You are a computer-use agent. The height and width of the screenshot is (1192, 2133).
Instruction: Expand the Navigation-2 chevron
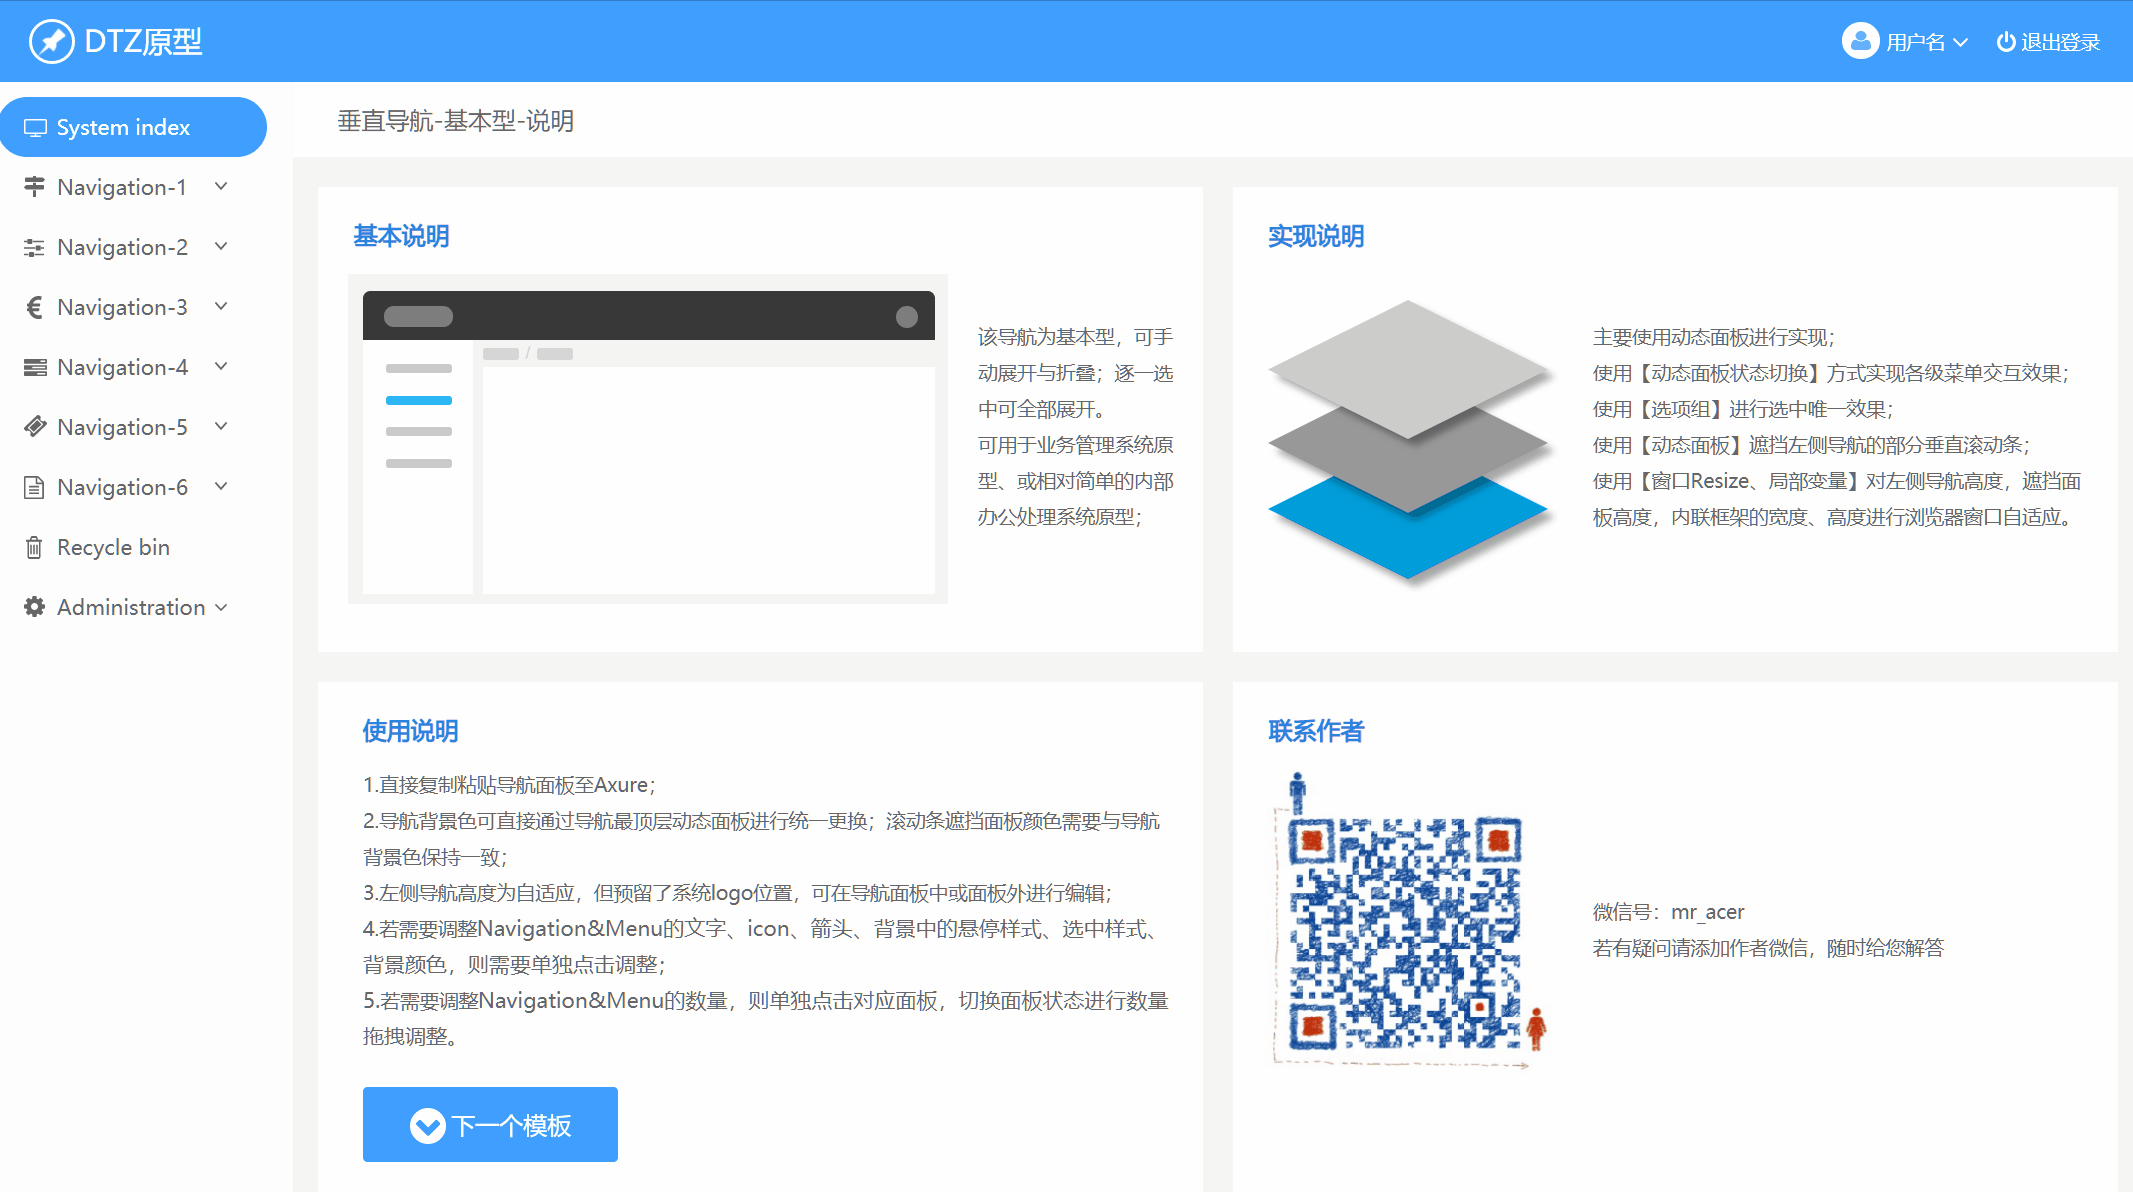point(221,247)
